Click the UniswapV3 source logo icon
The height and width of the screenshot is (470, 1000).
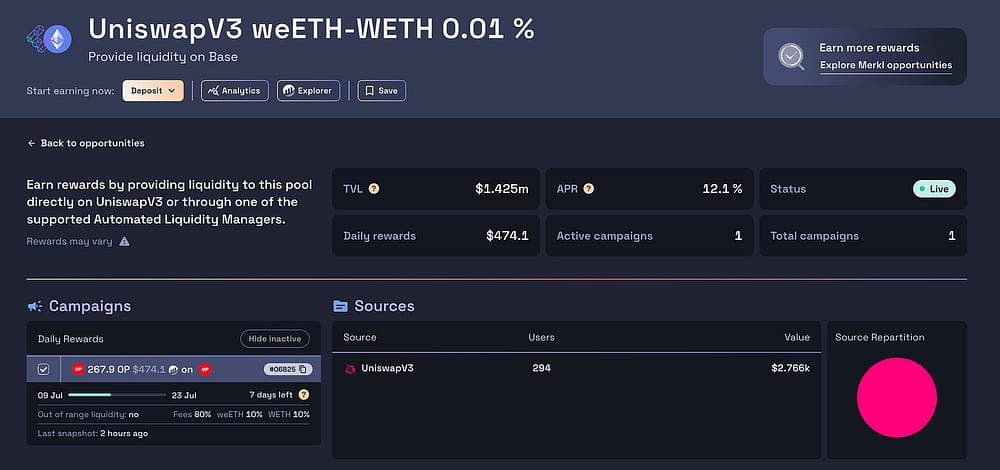(350, 369)
